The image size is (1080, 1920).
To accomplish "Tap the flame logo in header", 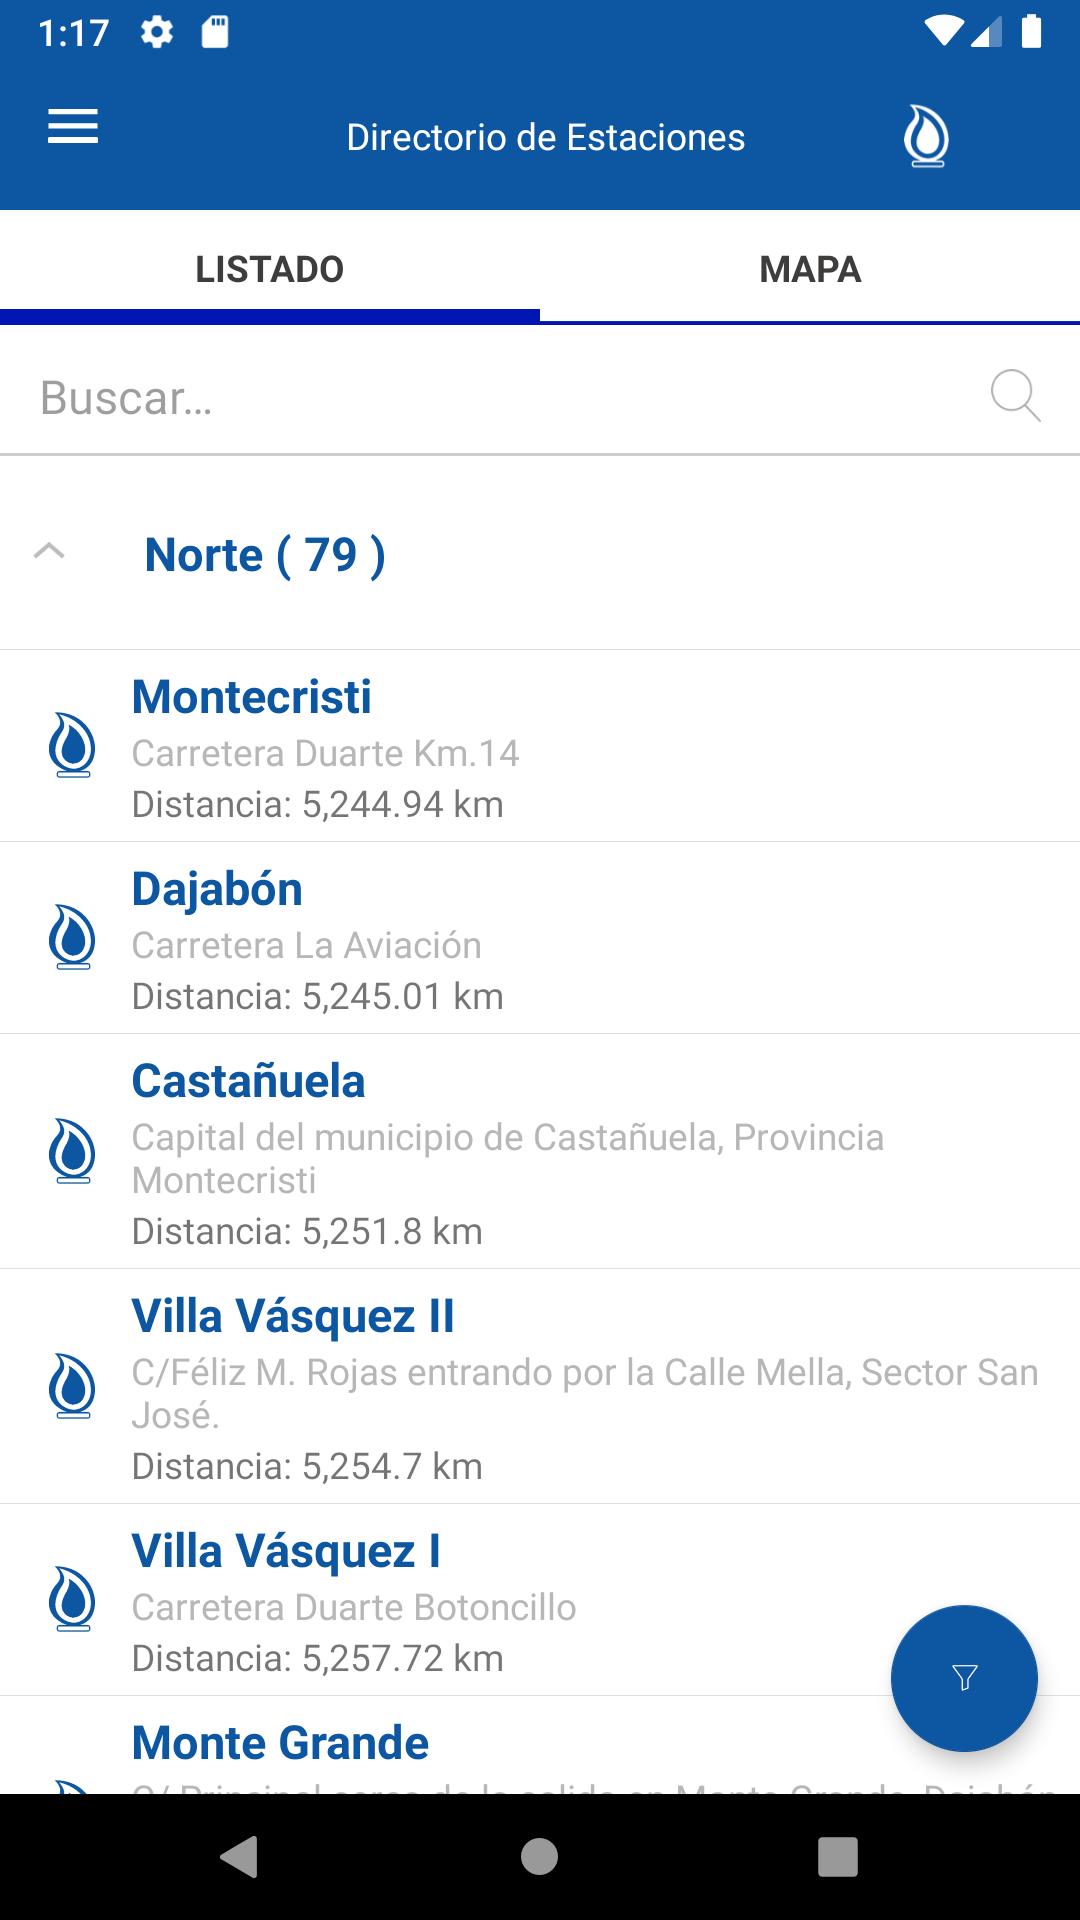I will 926,136.
